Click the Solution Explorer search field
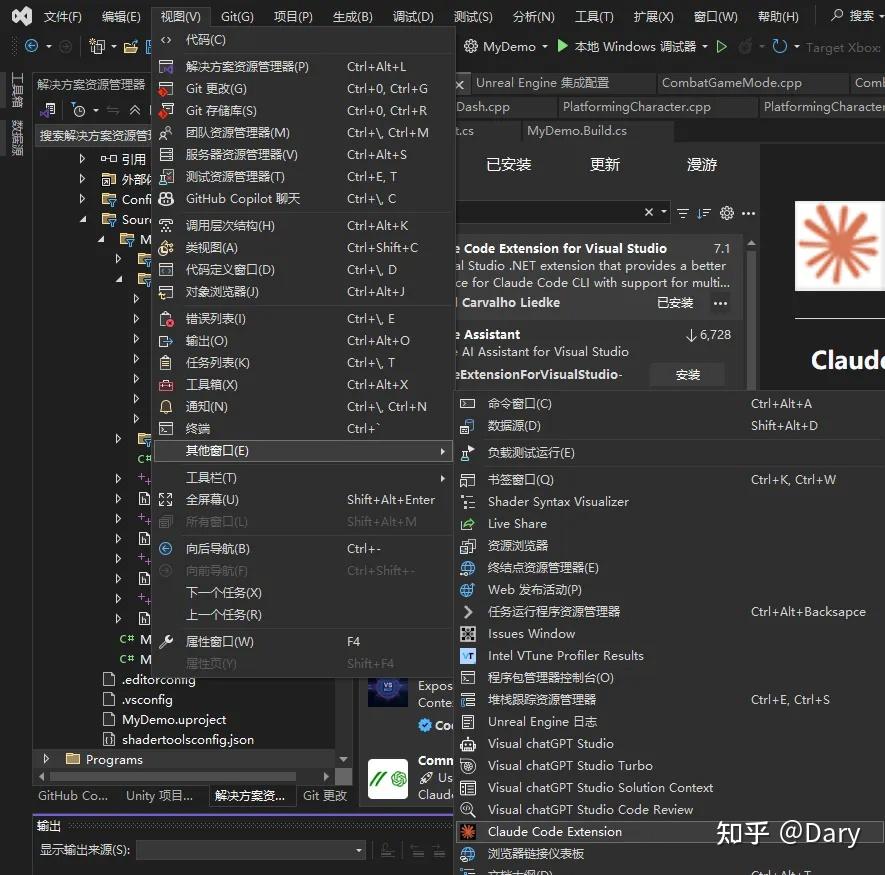This screenshot has width=885, height=875. click(94, 135)
